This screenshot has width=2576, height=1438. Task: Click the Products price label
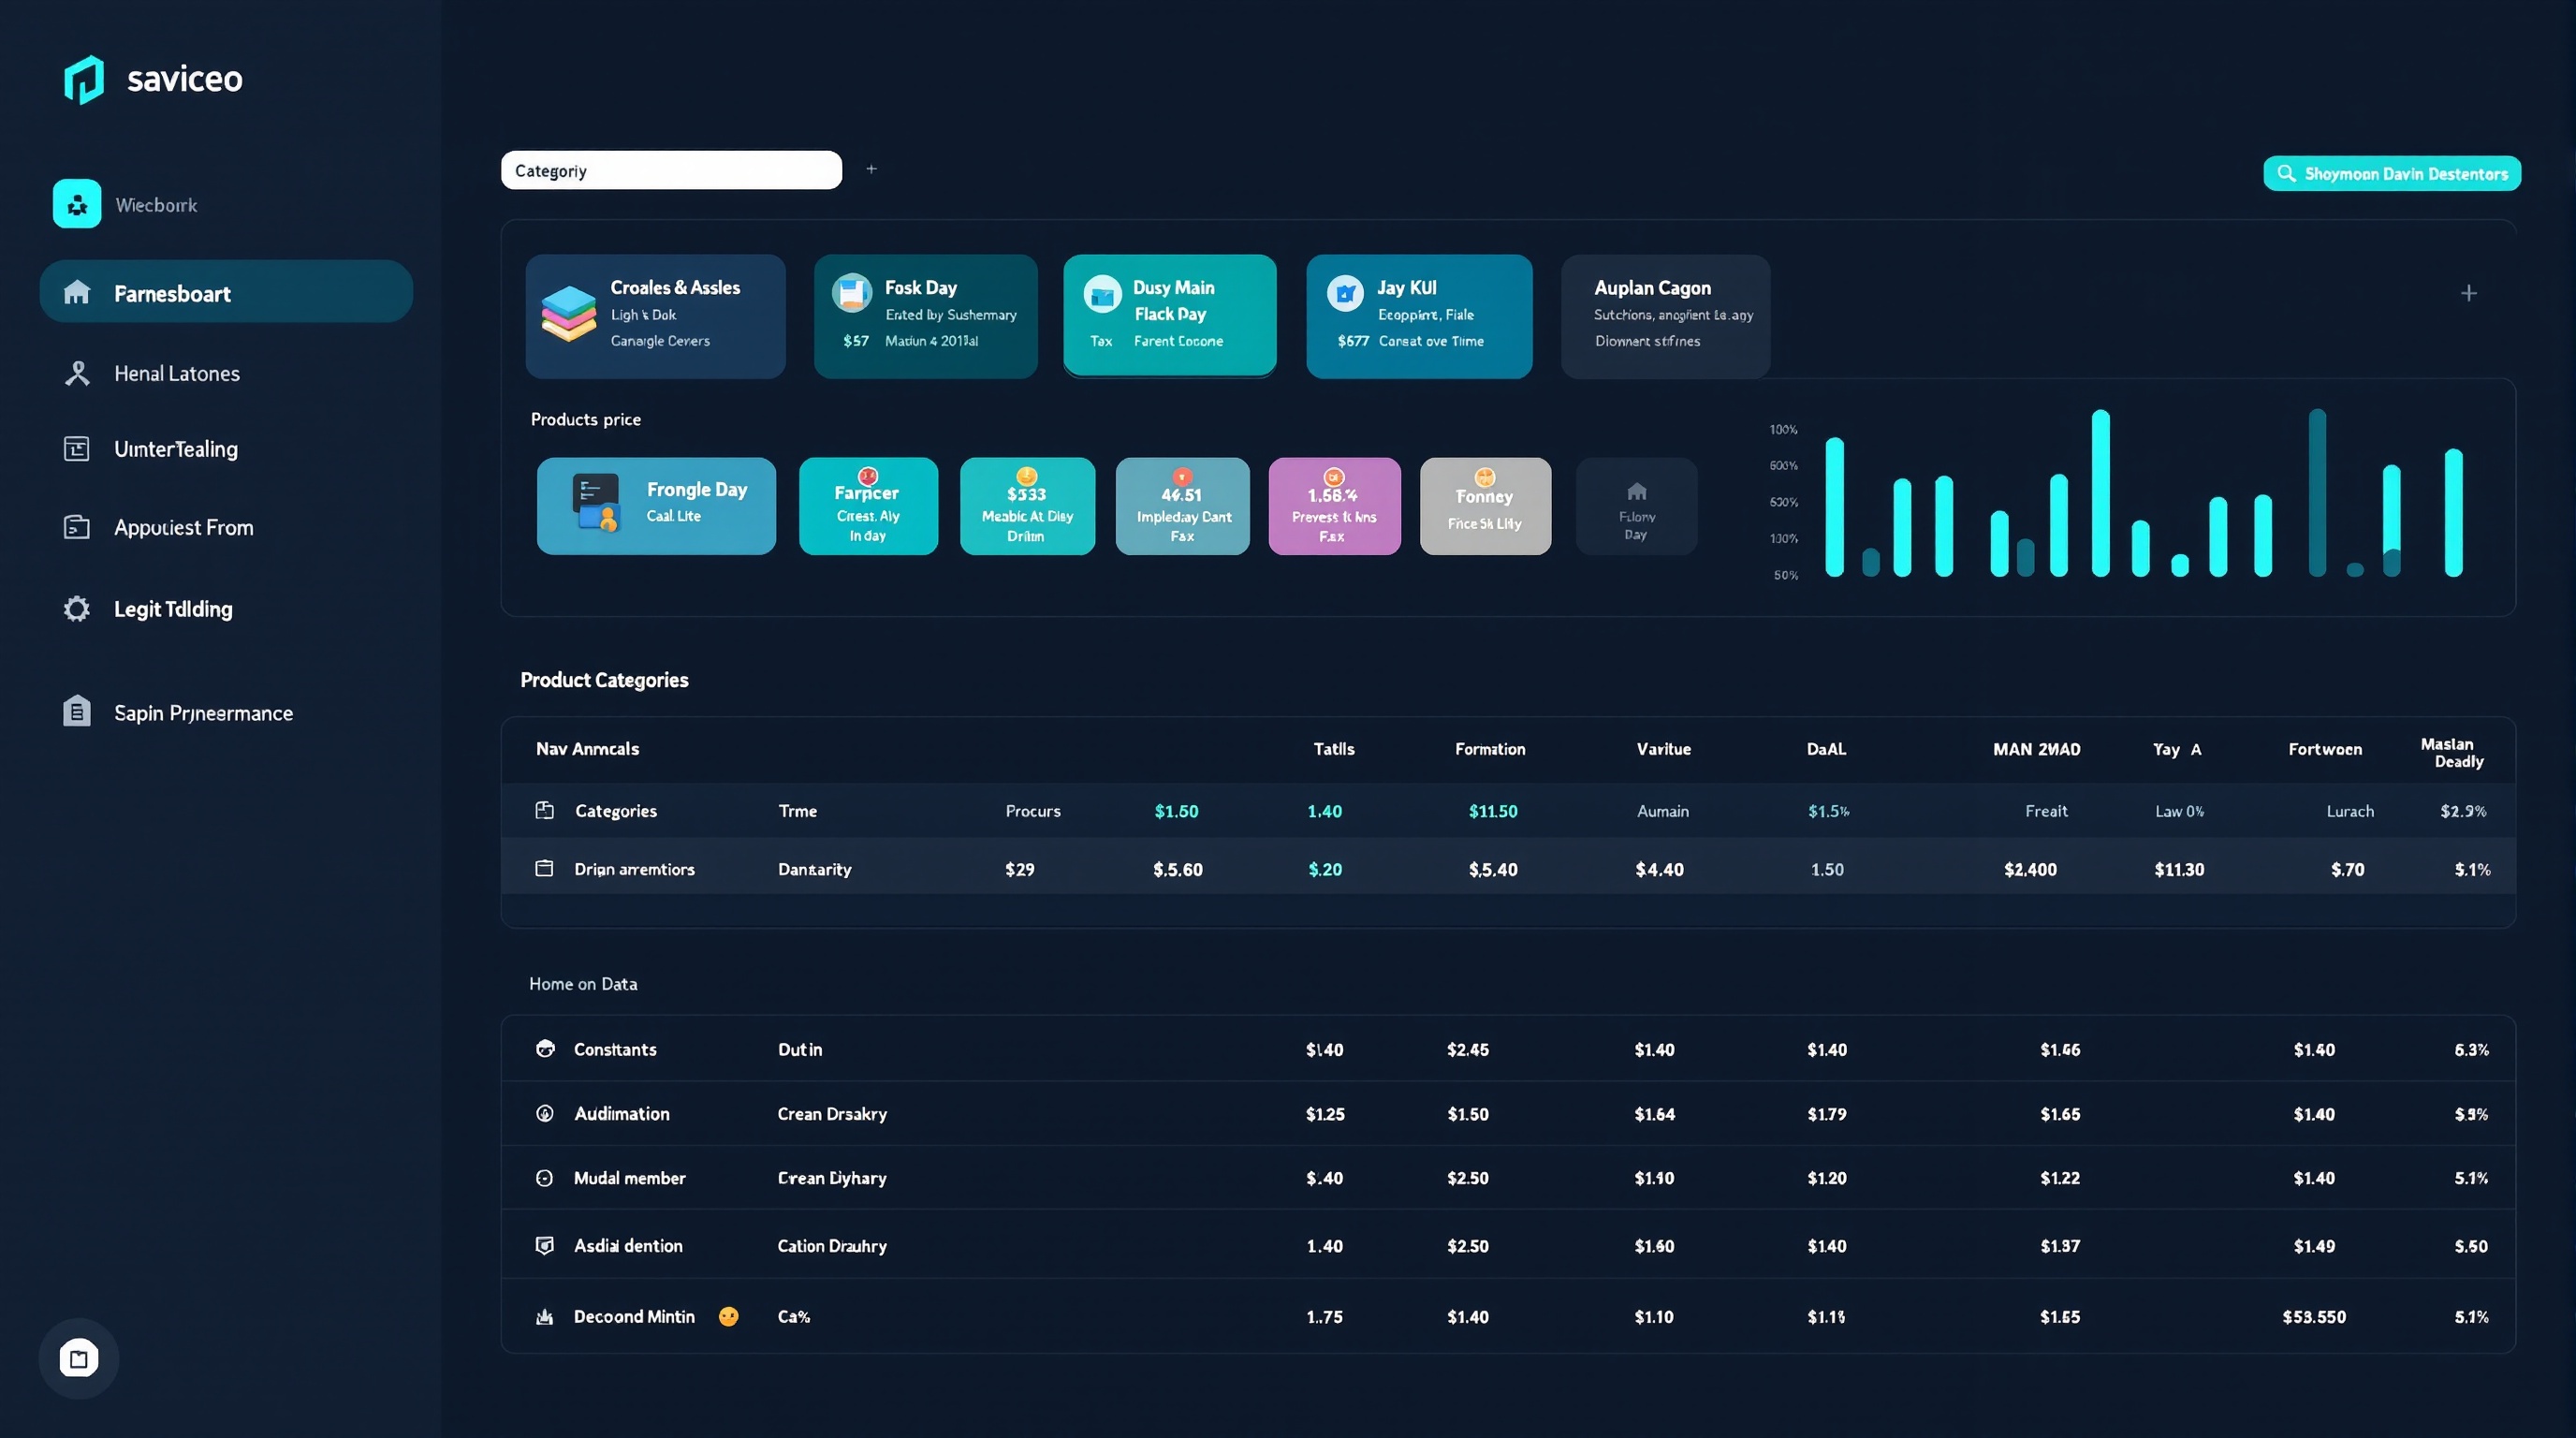tap(586, 419)
